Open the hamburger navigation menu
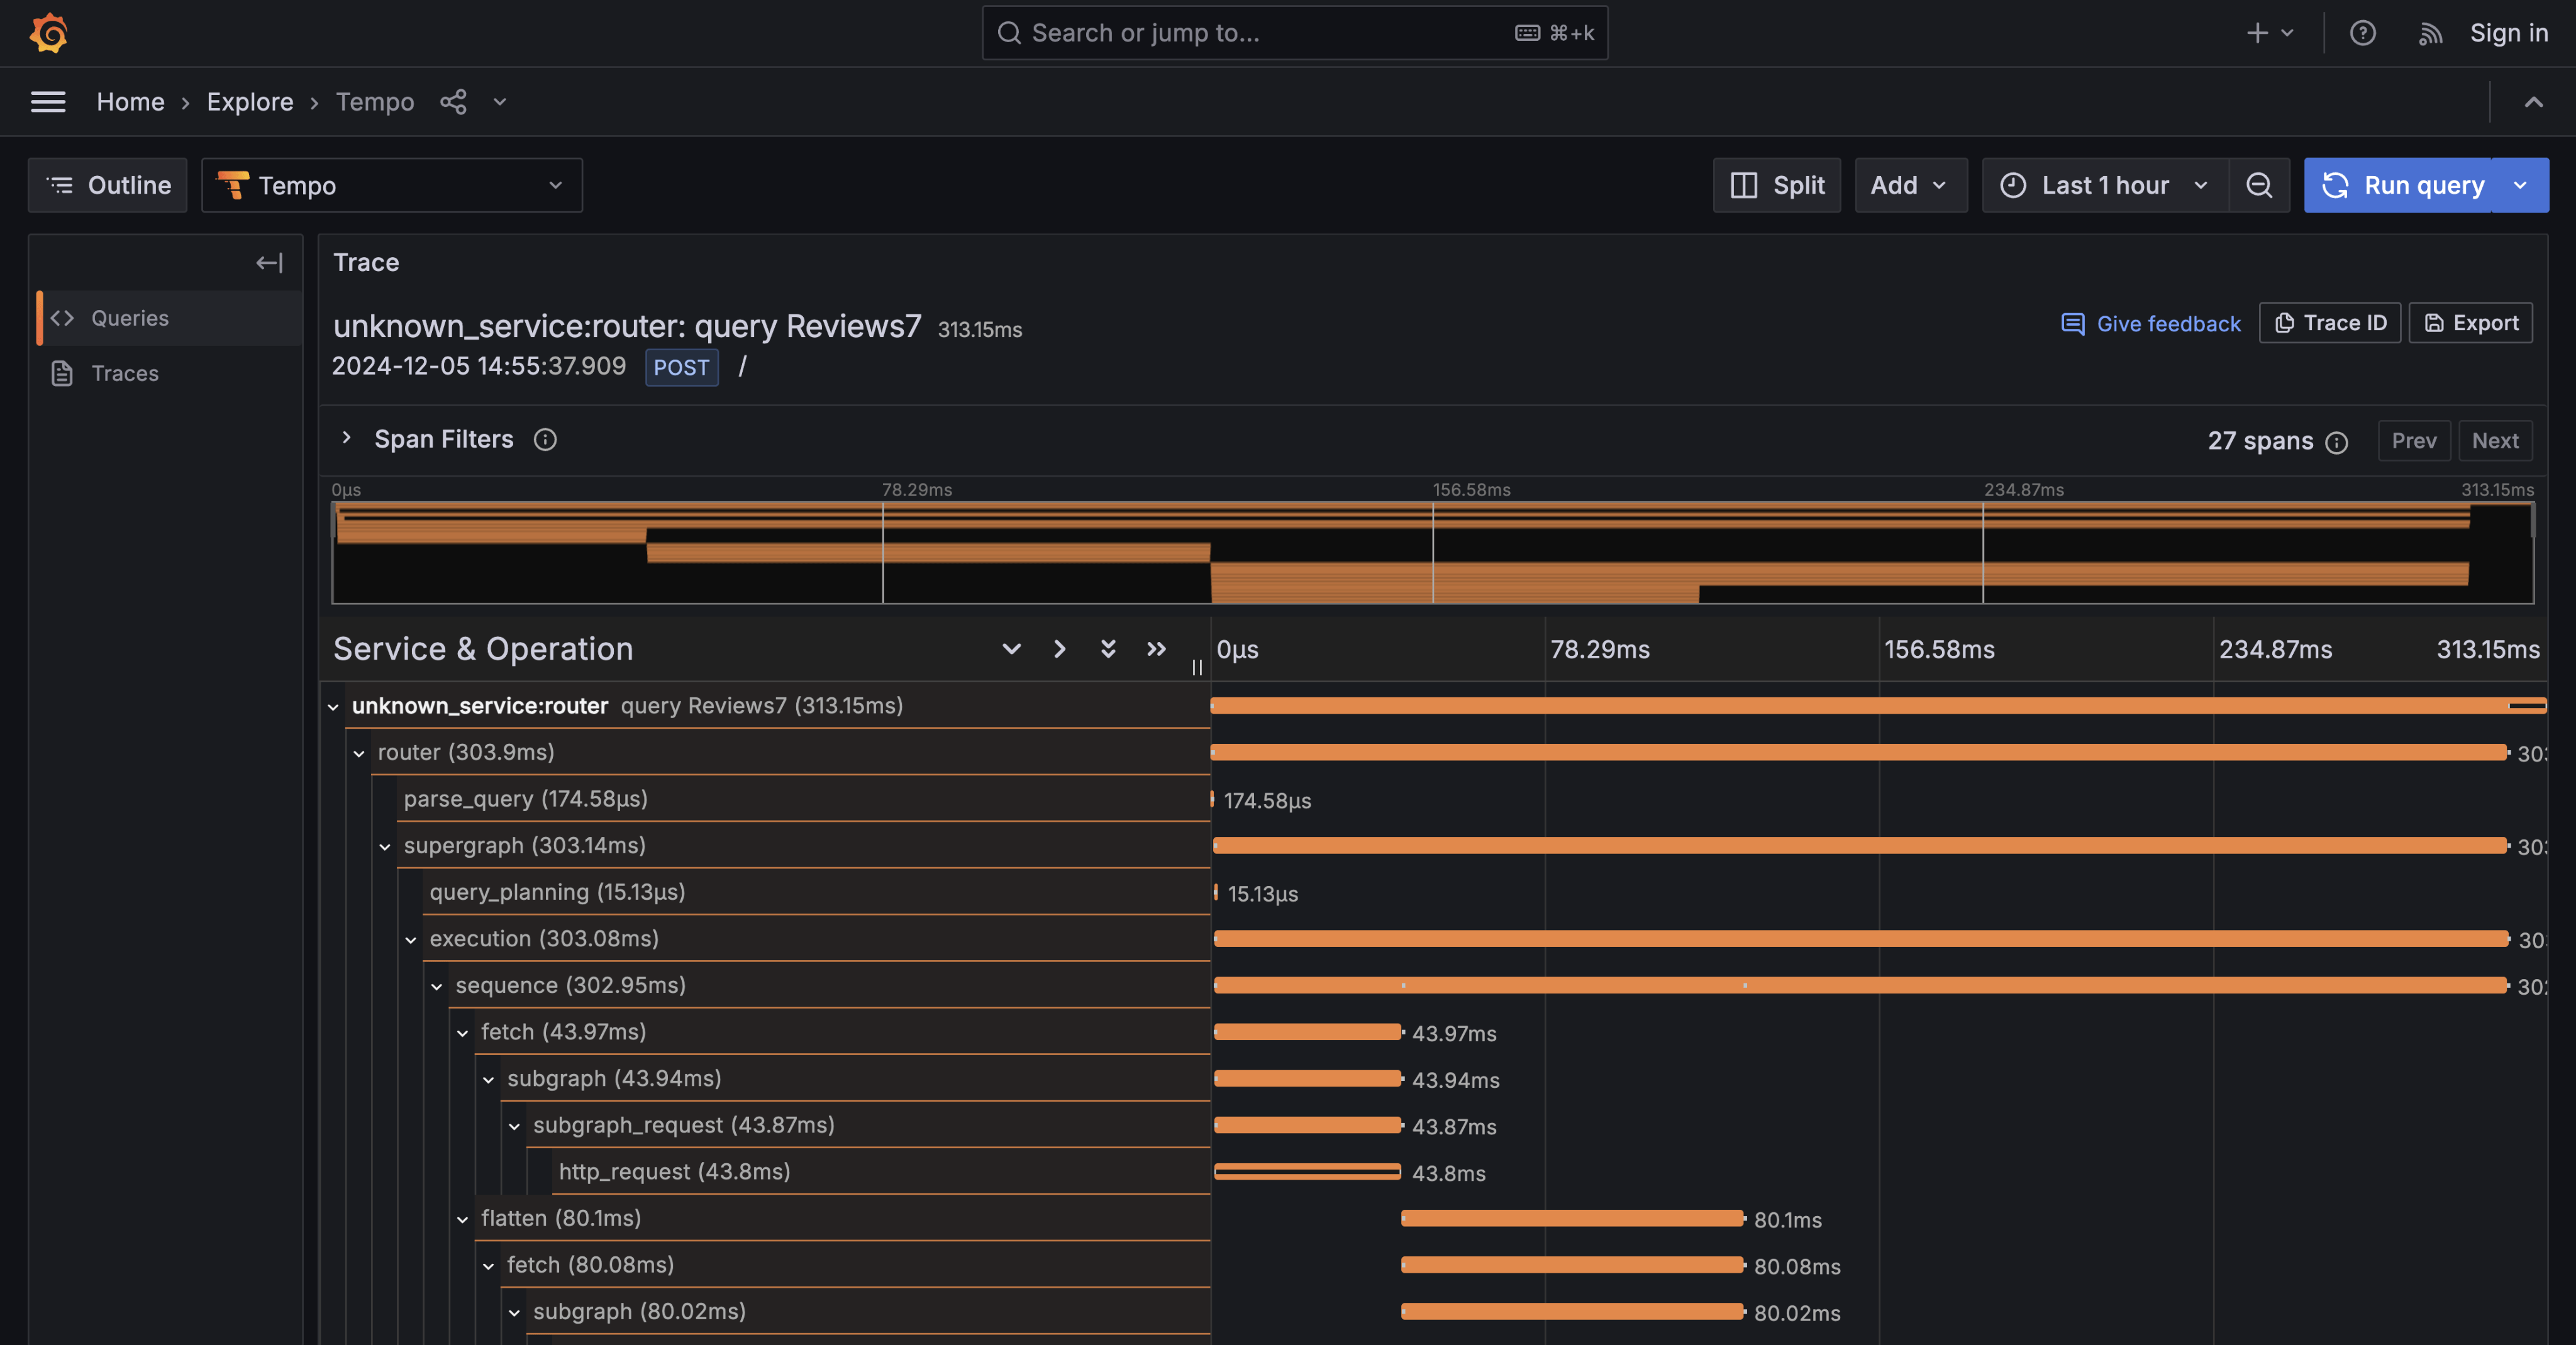This screenshot has height=1345, width=2576. (48, 101)
